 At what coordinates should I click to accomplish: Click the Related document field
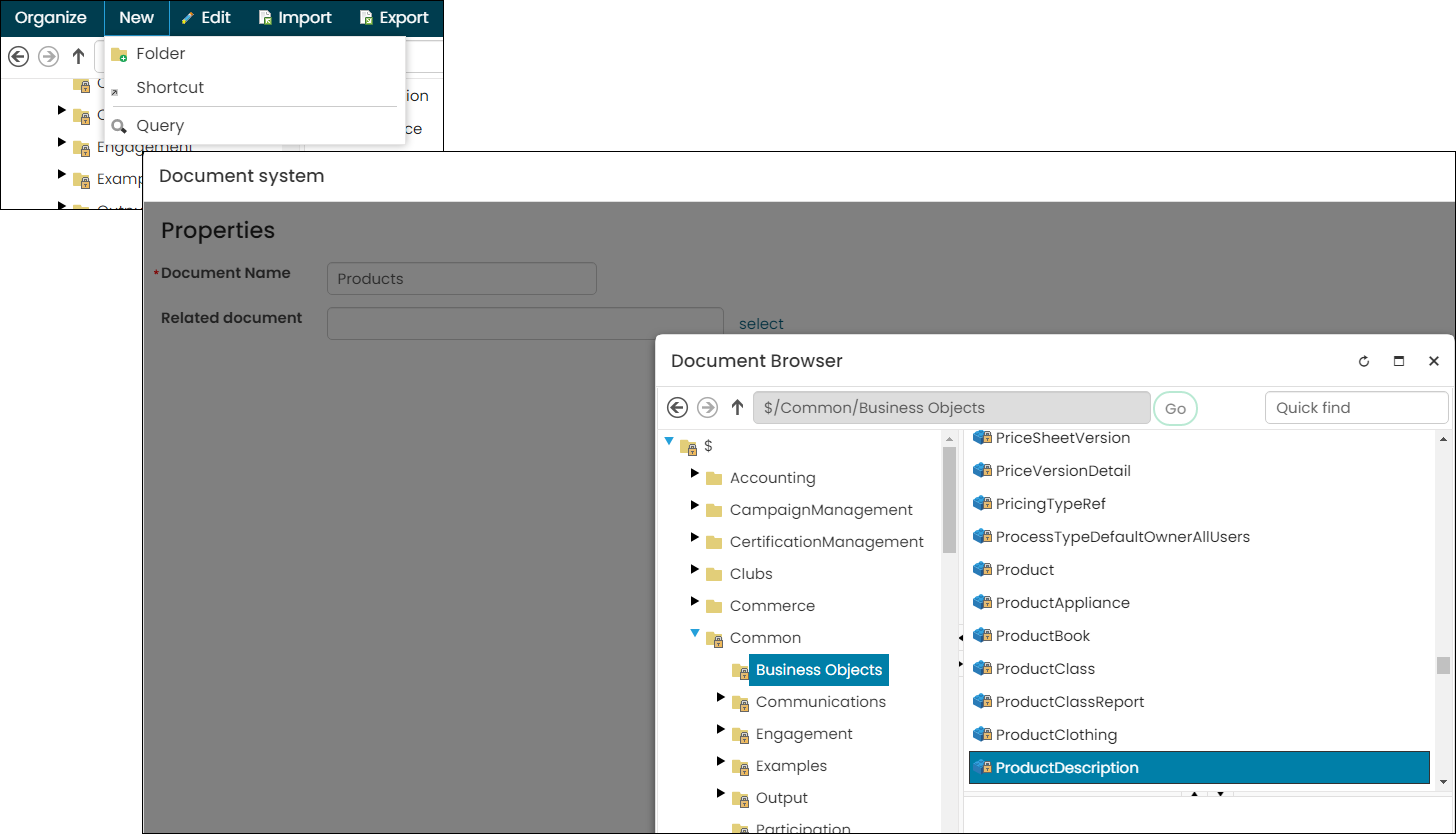pyautogui.click(x=524, y=323)
